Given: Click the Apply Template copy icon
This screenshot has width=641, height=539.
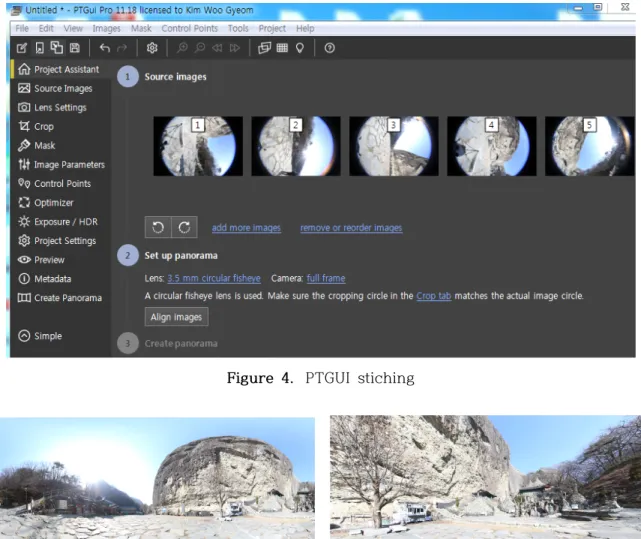Looking at the screenshot, I should pyautogui.click(x=57, y=48).
